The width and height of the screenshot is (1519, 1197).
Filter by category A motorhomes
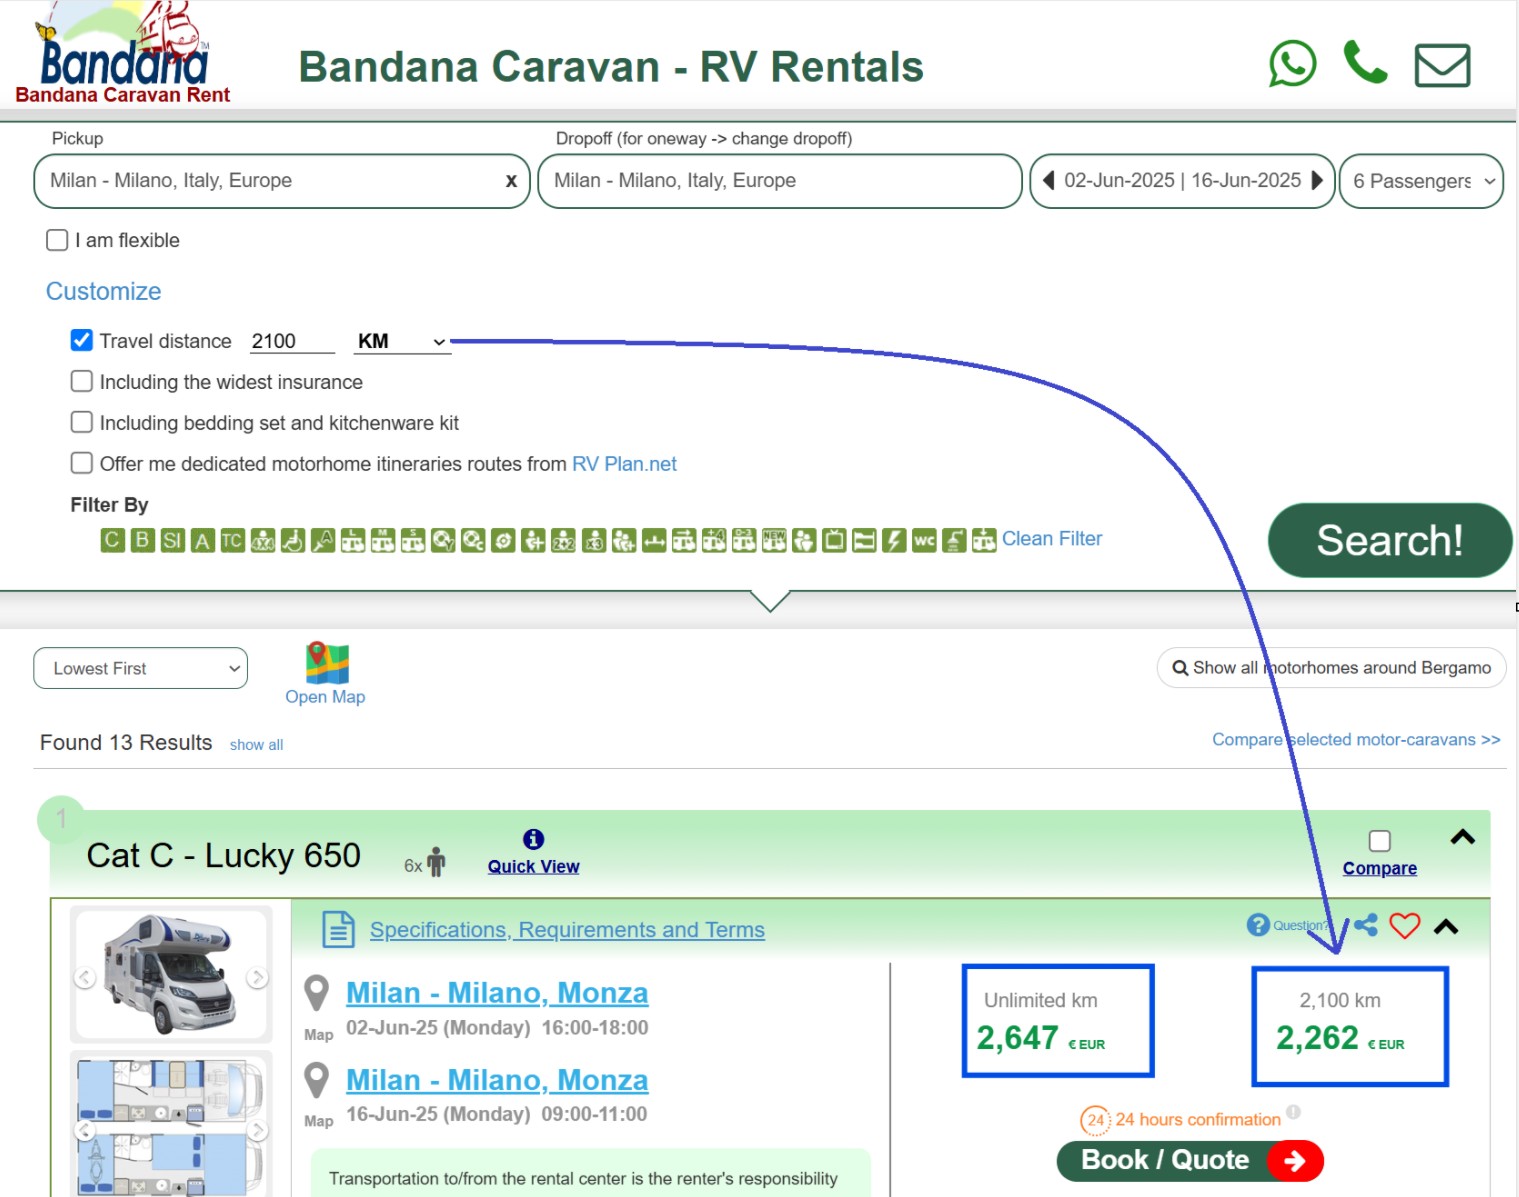[x=202, y=541]
